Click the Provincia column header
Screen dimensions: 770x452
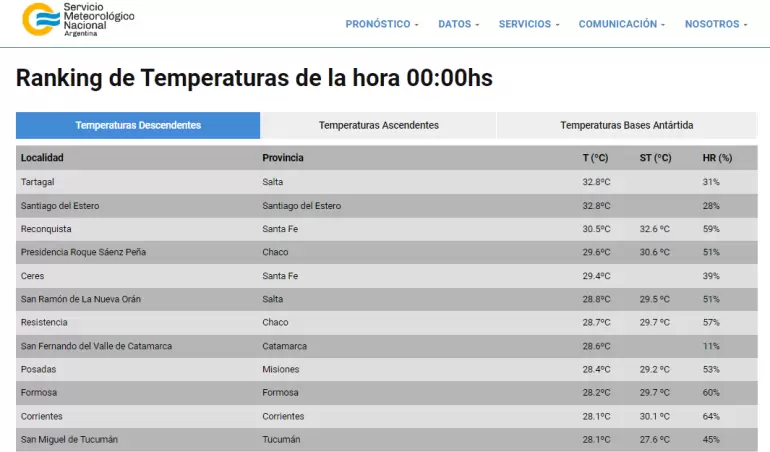tap(283, 158)
